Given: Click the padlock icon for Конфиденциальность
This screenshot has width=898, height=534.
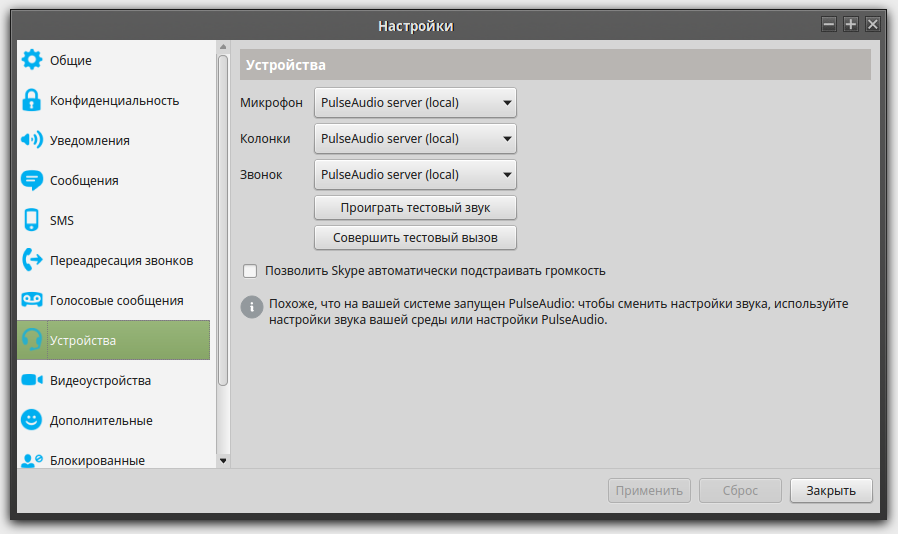Looking at the screenshot, I should point(32,100).
